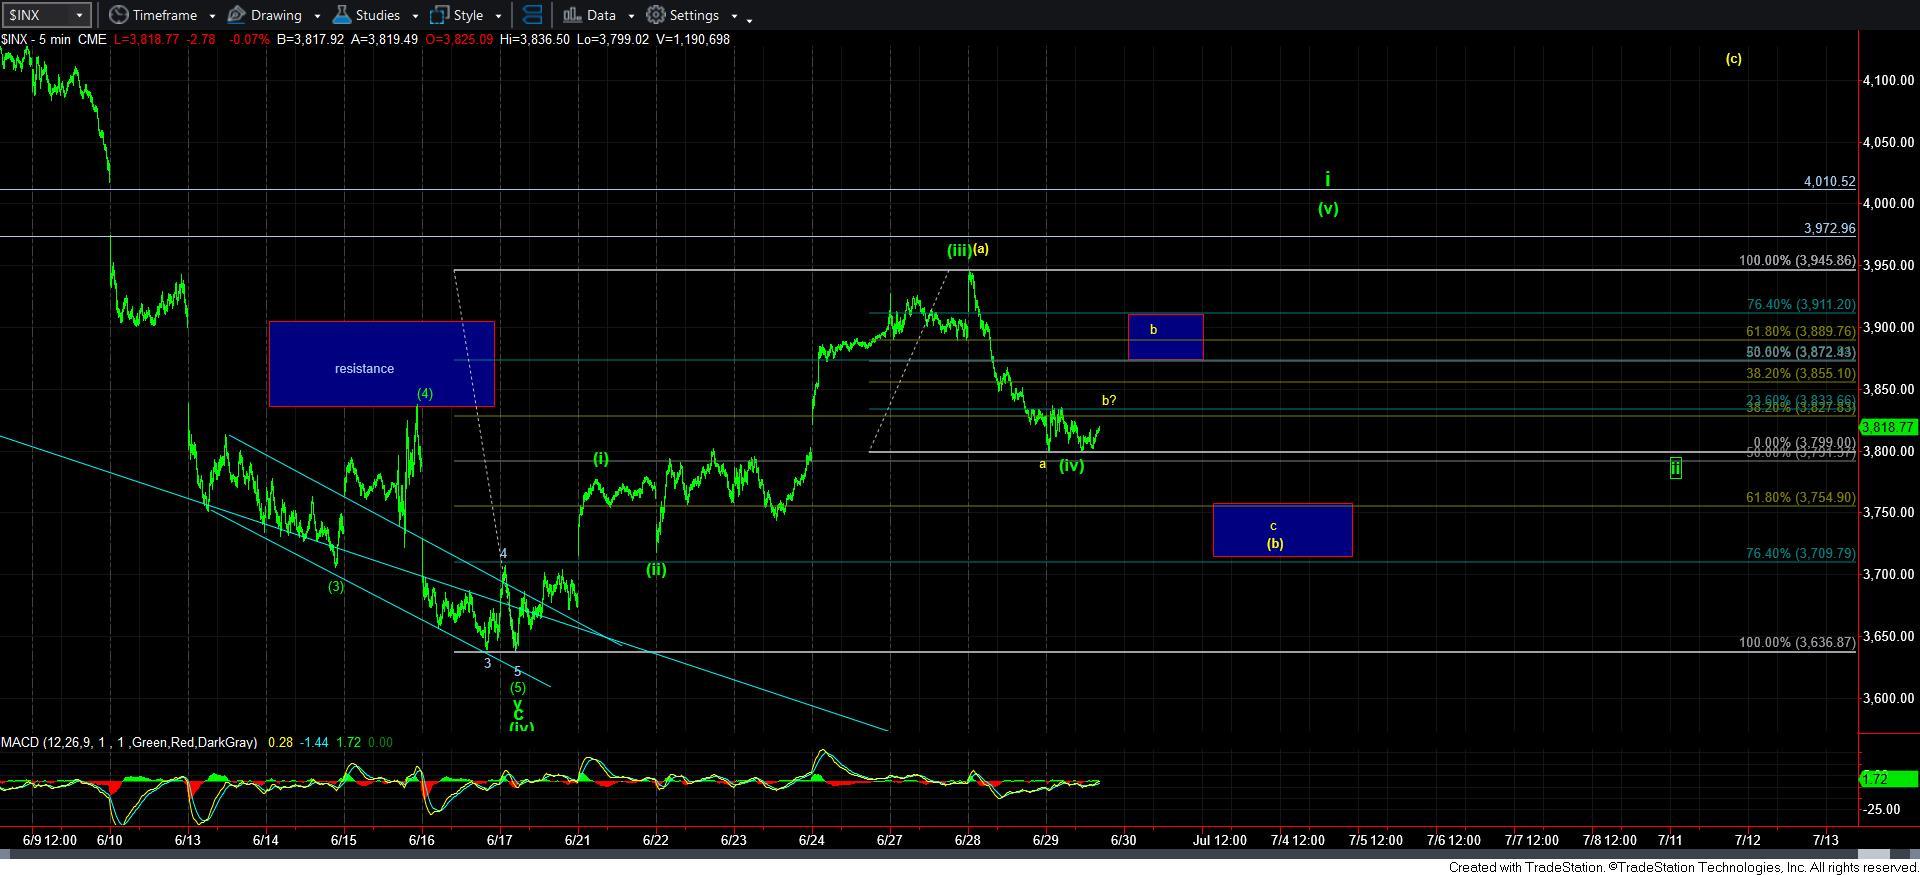
Task: Click the MACD (12,26,9) study label
Action: pyautogui.click(x=129, y=742)
